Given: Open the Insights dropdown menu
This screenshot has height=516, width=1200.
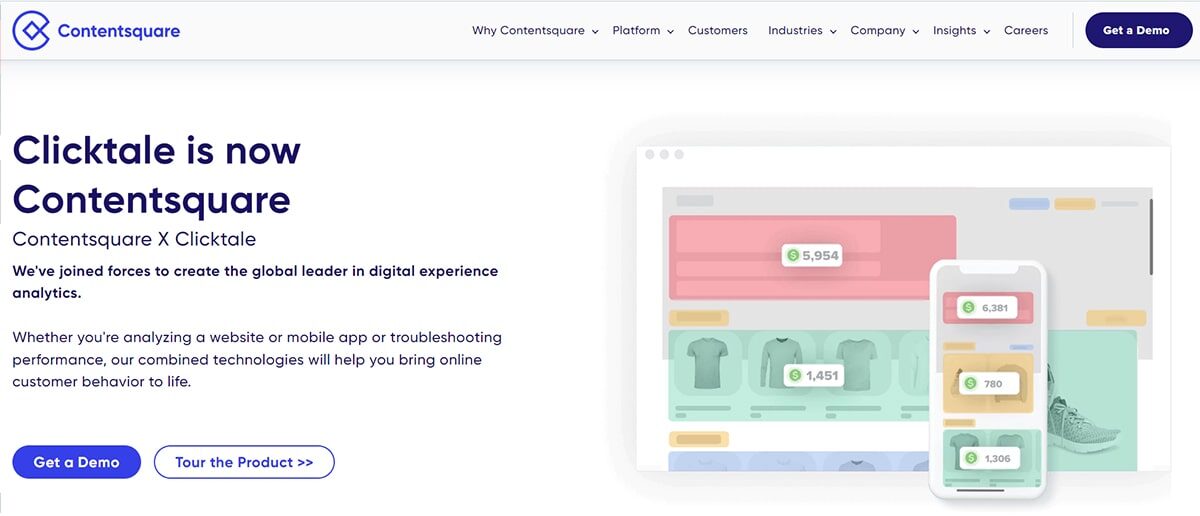Looking at the screenshot, I should click(x=961, y=31).
